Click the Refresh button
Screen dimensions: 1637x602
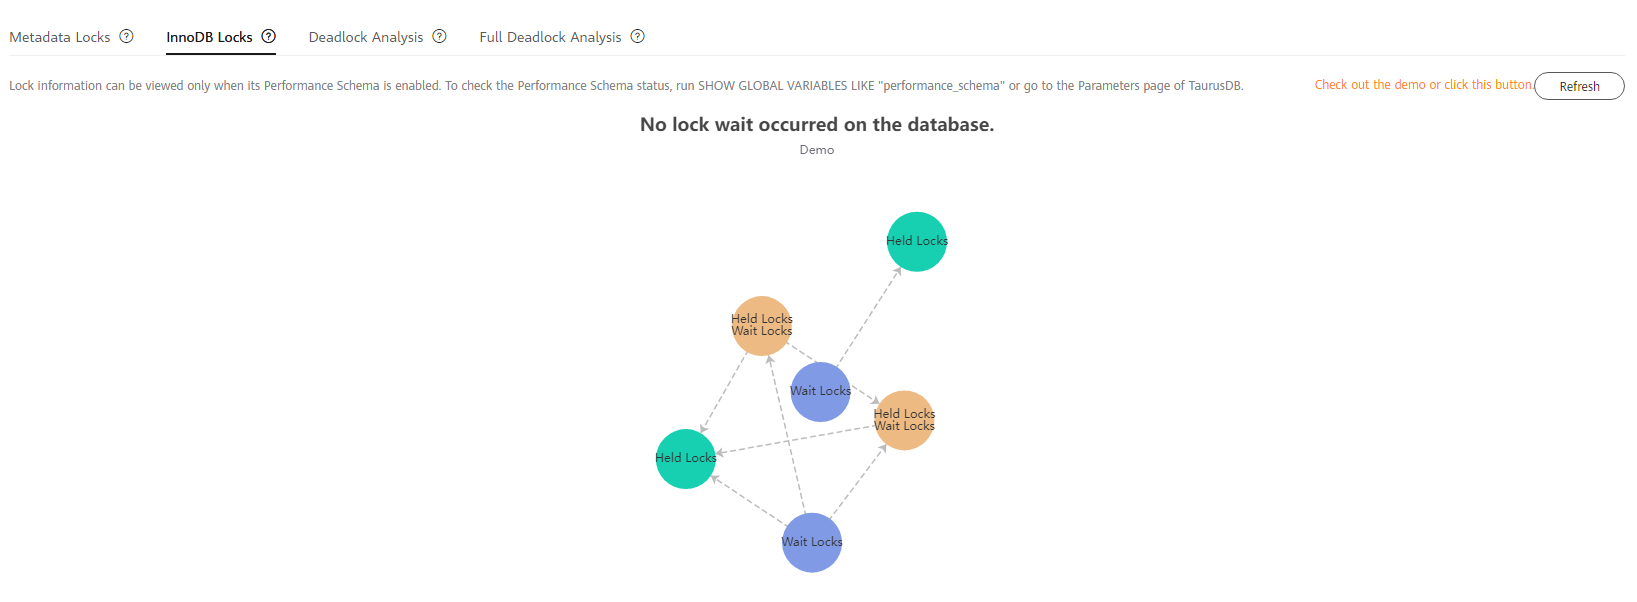pos(1579,86)
